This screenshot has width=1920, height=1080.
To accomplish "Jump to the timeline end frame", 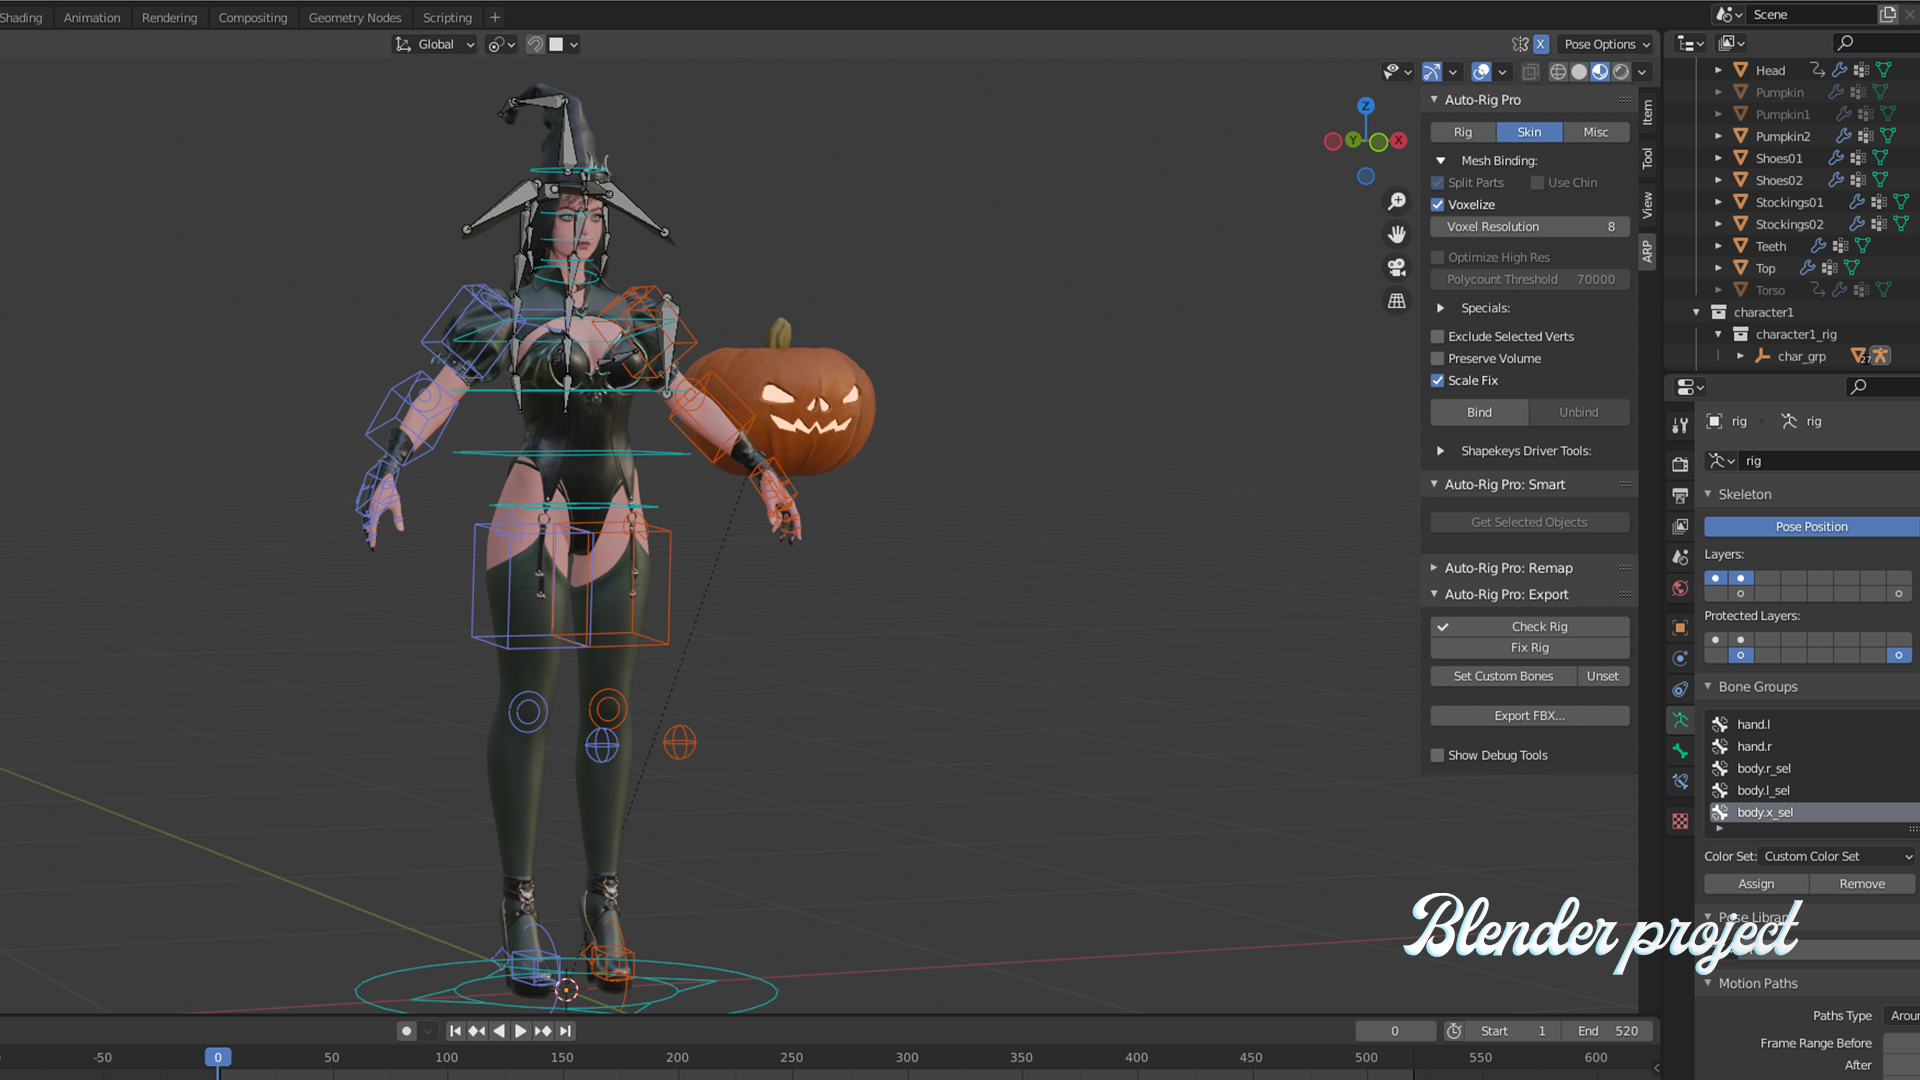I will pyautogui.click(x=565, y=1031).
